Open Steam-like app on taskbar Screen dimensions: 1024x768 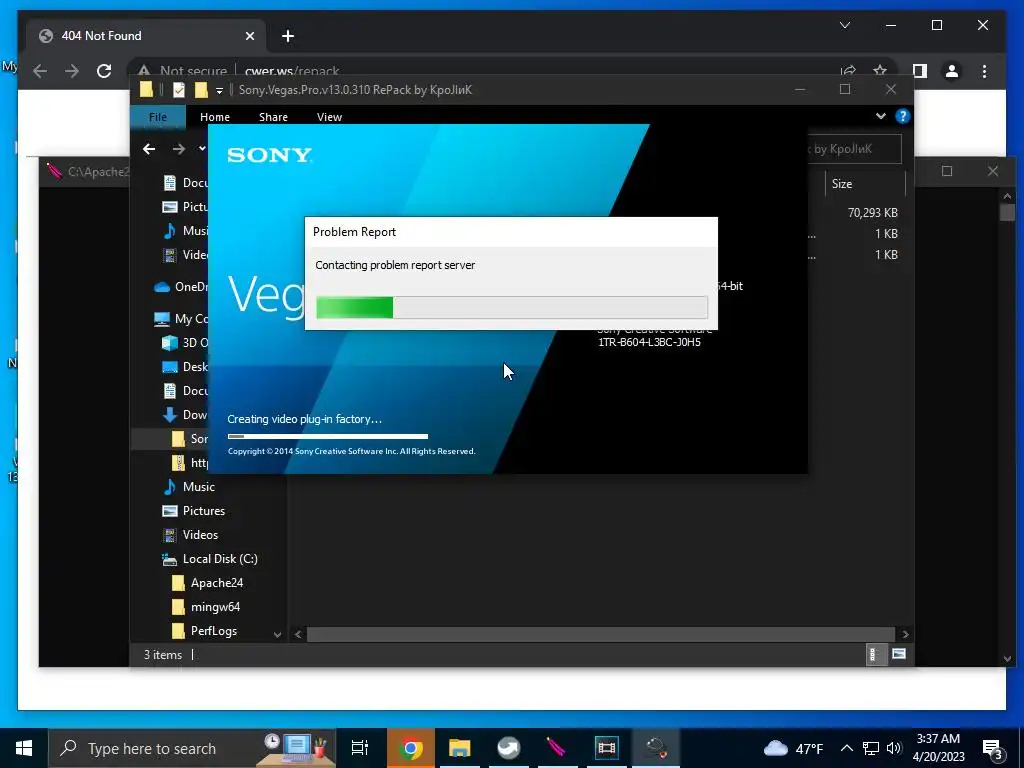pos(508,748)
